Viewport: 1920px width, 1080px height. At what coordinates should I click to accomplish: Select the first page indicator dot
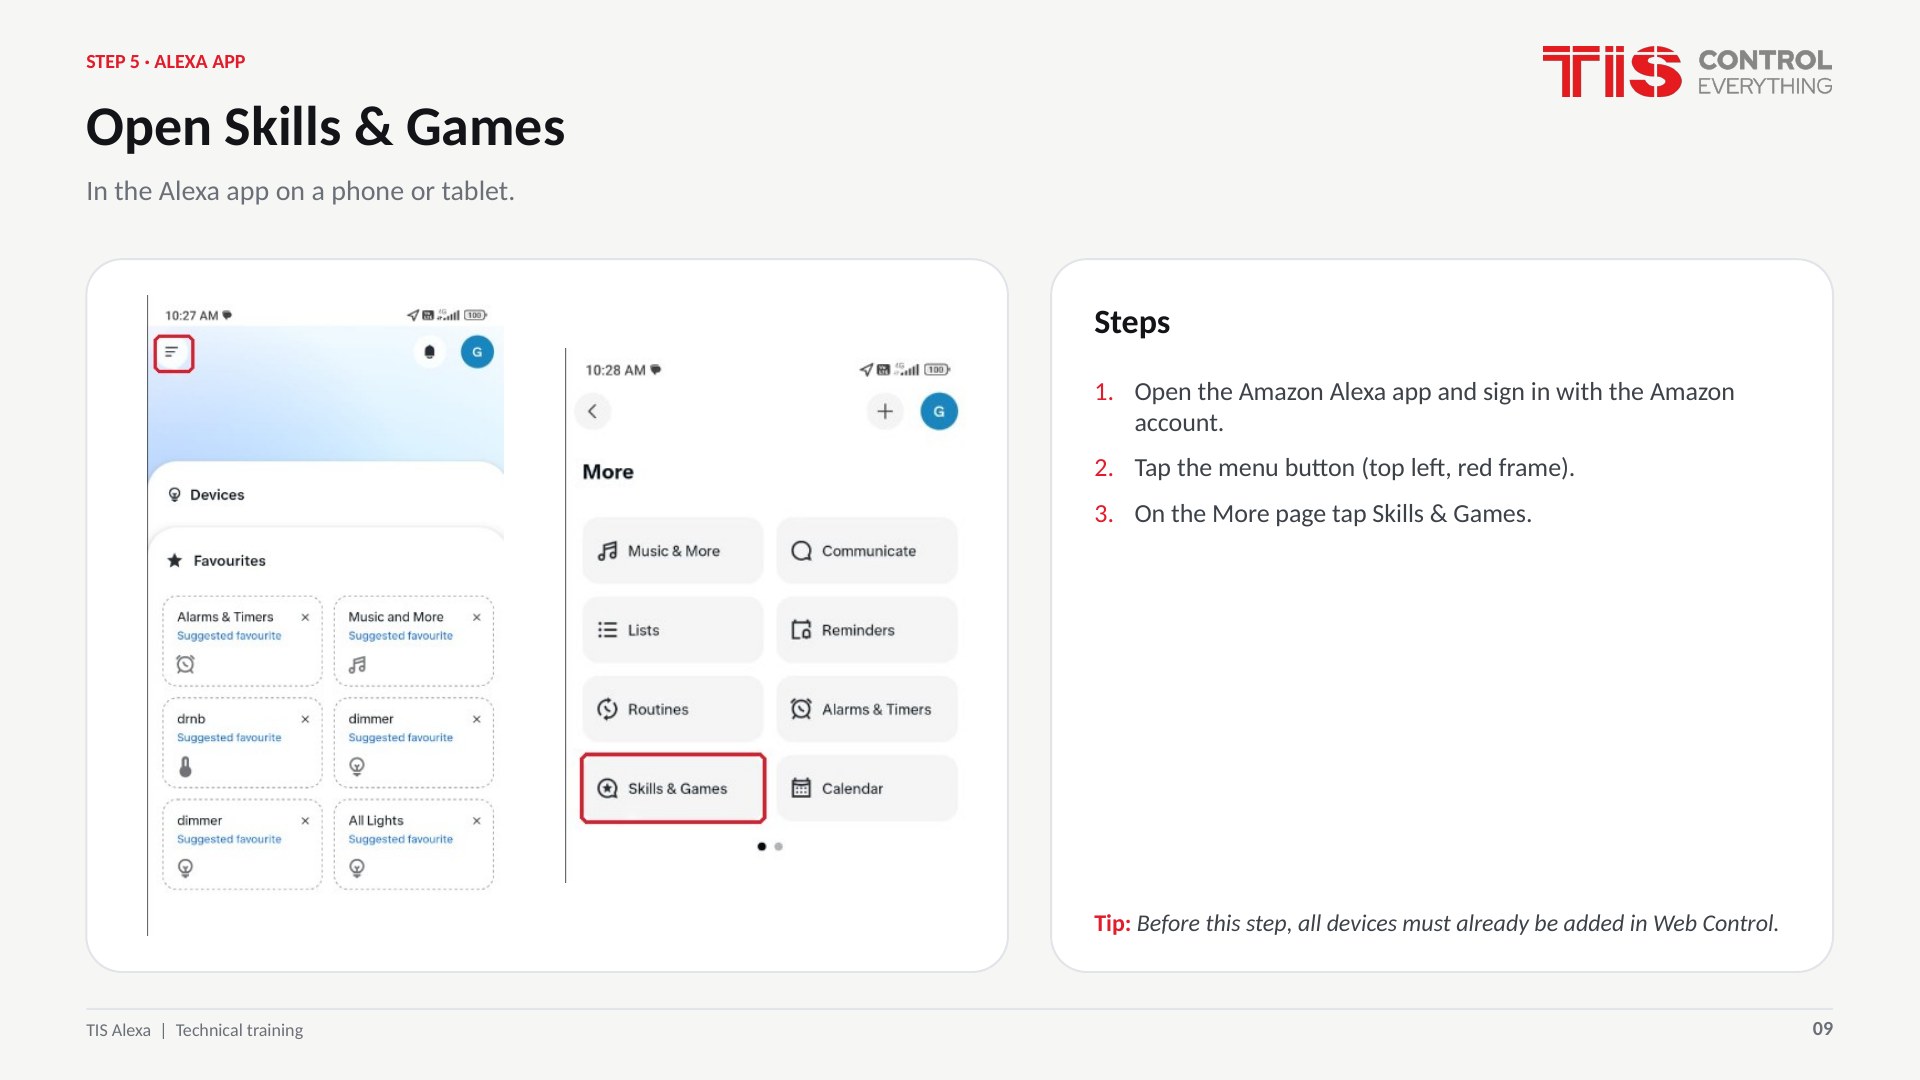coord(762,847)
